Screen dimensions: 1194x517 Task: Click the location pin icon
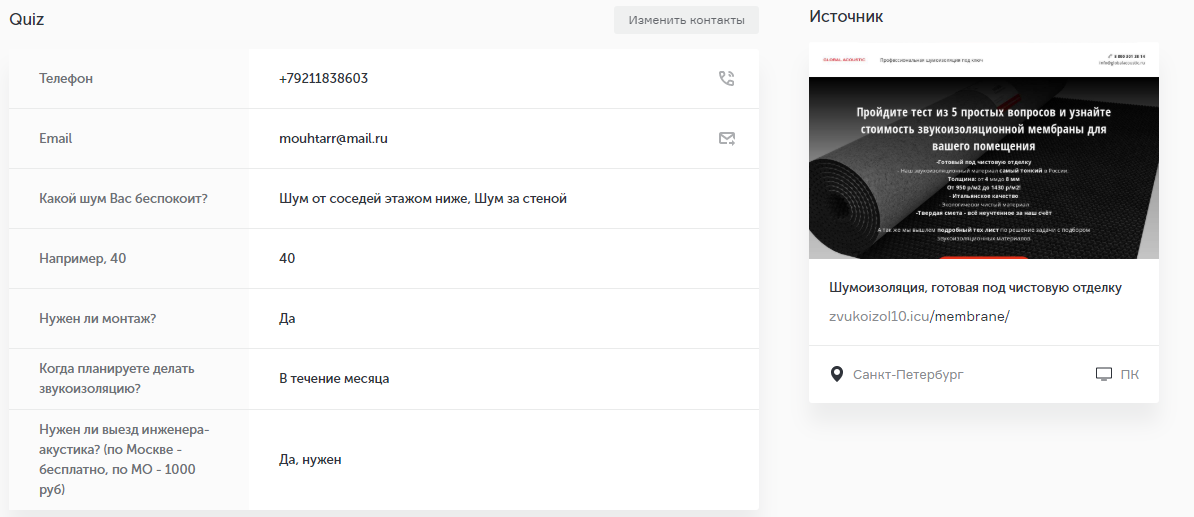(837, 374)
